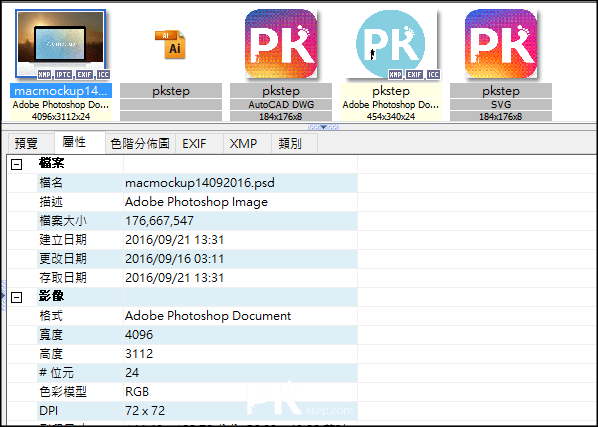Click EXIF badge on macmockup thumbnail
598x427 pixels.
tap(84, 75)
